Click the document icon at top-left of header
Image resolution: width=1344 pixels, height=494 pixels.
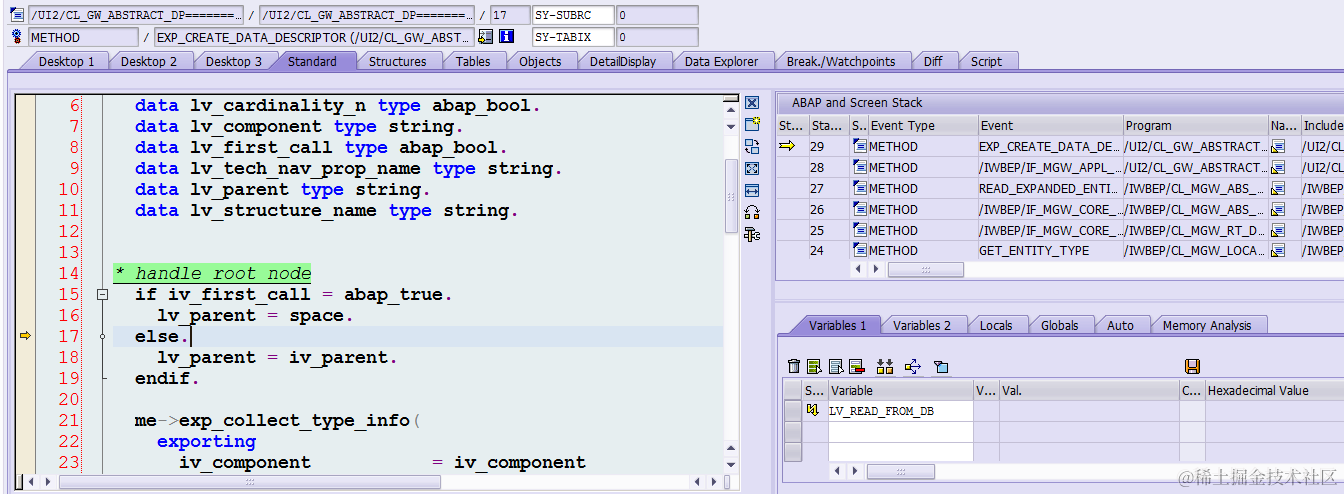click(17, 15)
